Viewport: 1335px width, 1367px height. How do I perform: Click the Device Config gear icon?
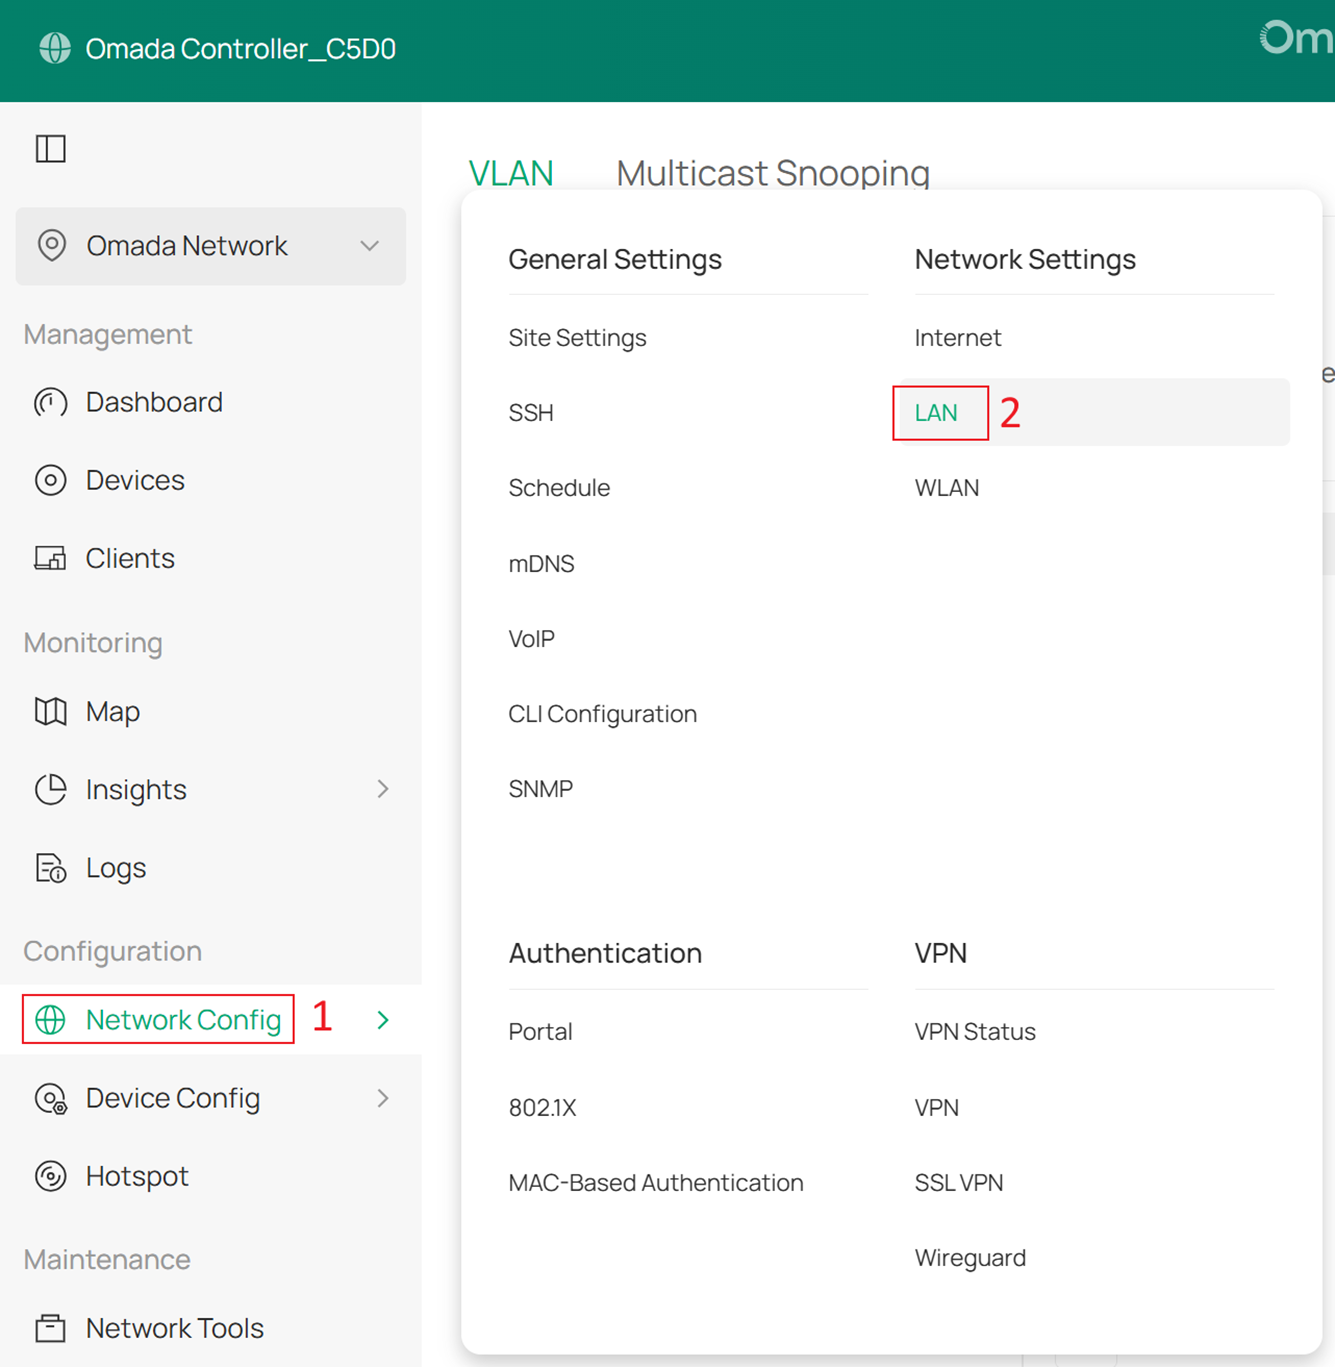point(51,1098)
